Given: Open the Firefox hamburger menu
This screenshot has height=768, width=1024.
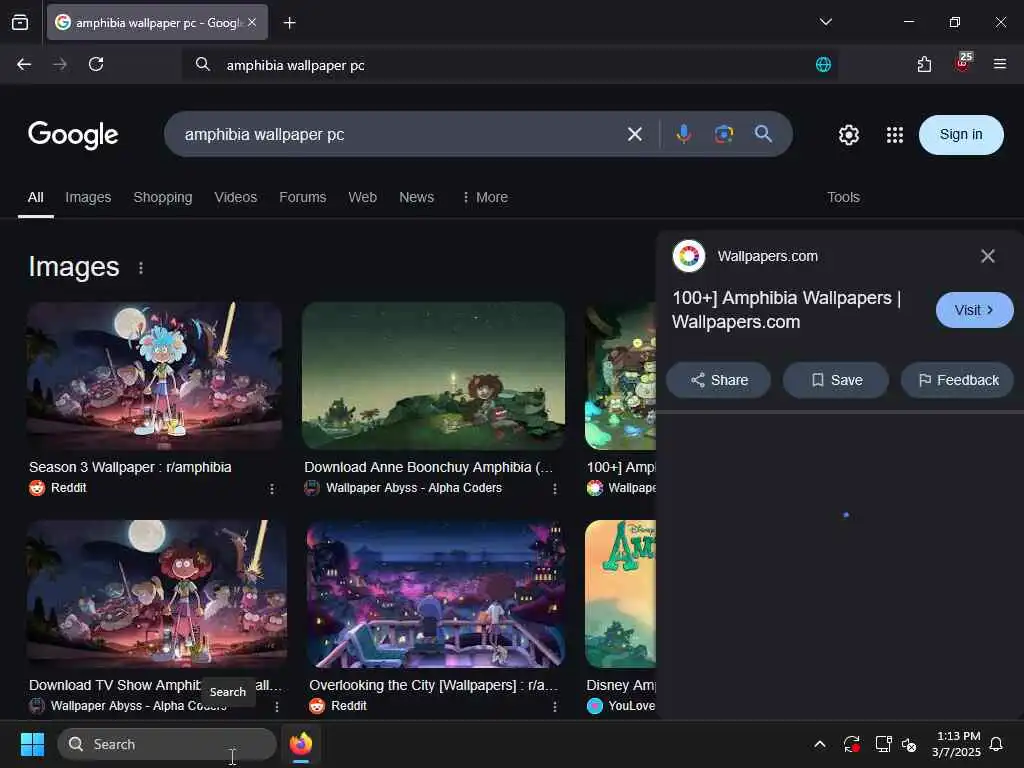Looking at the screenshot, I should 999,64.
